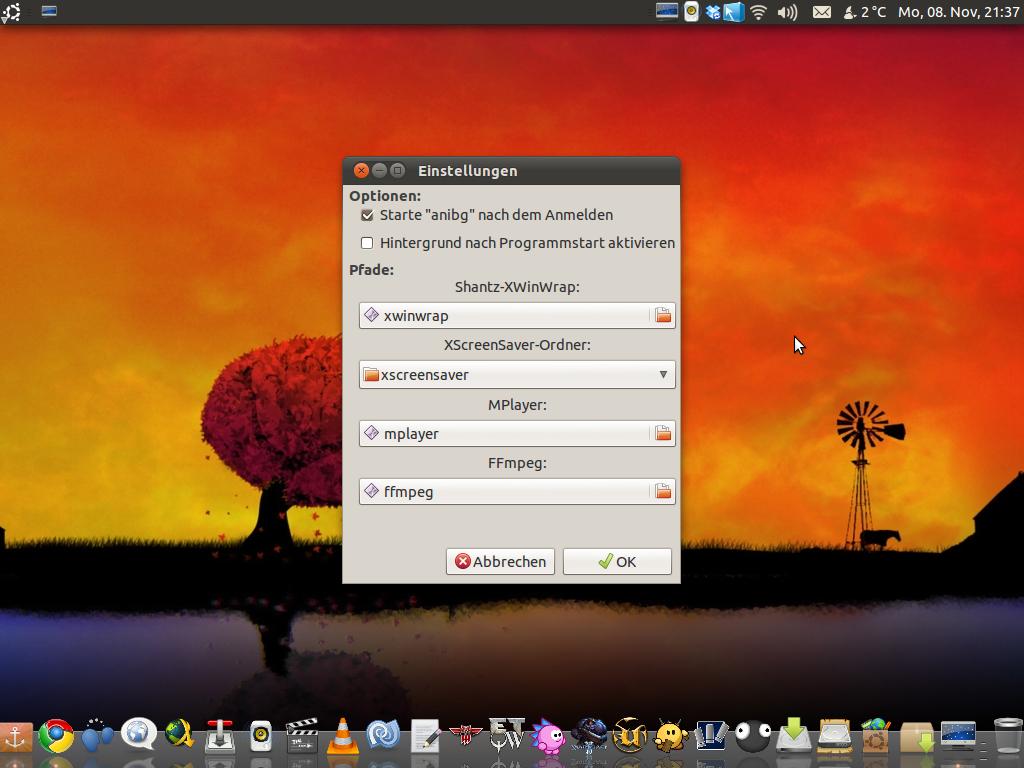Click the desktop monitor dock icon
Screen dimensions: 1024x768
(958, 736)
